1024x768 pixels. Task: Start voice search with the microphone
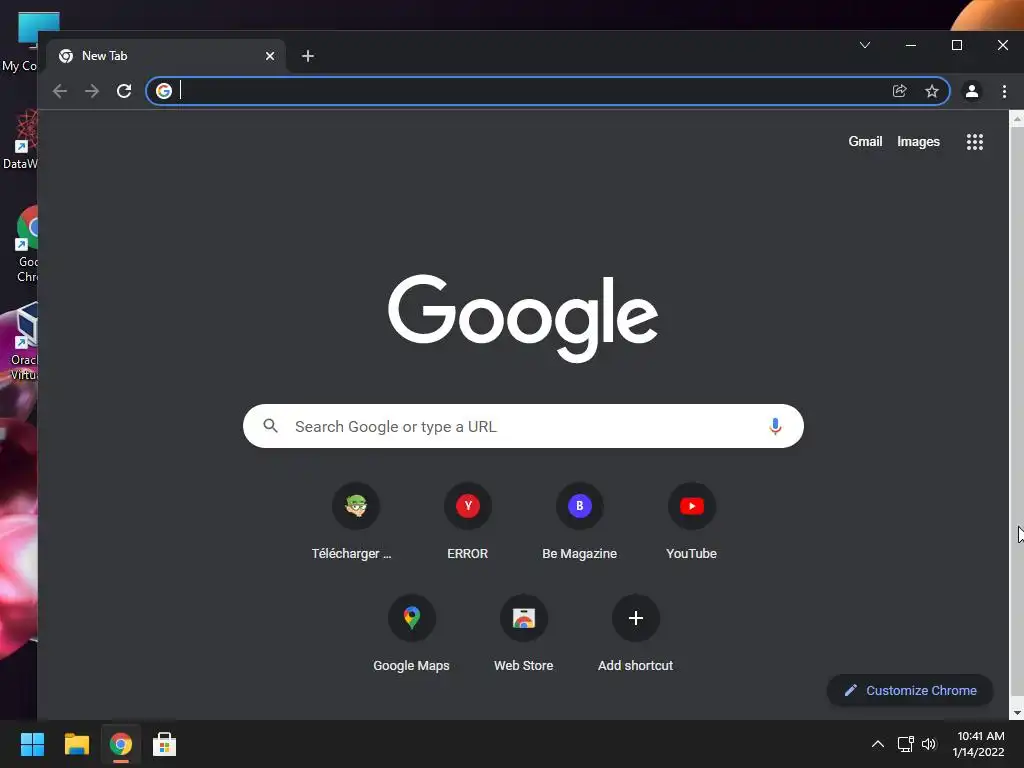click(775, 426)
